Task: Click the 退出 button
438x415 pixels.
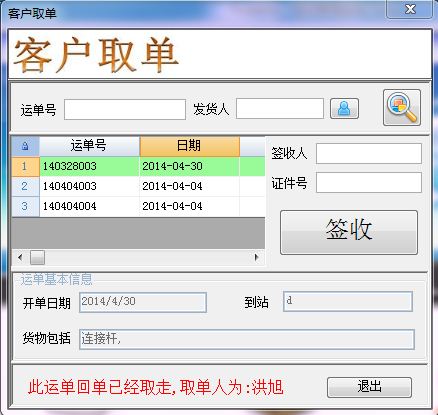Action: 369,387
